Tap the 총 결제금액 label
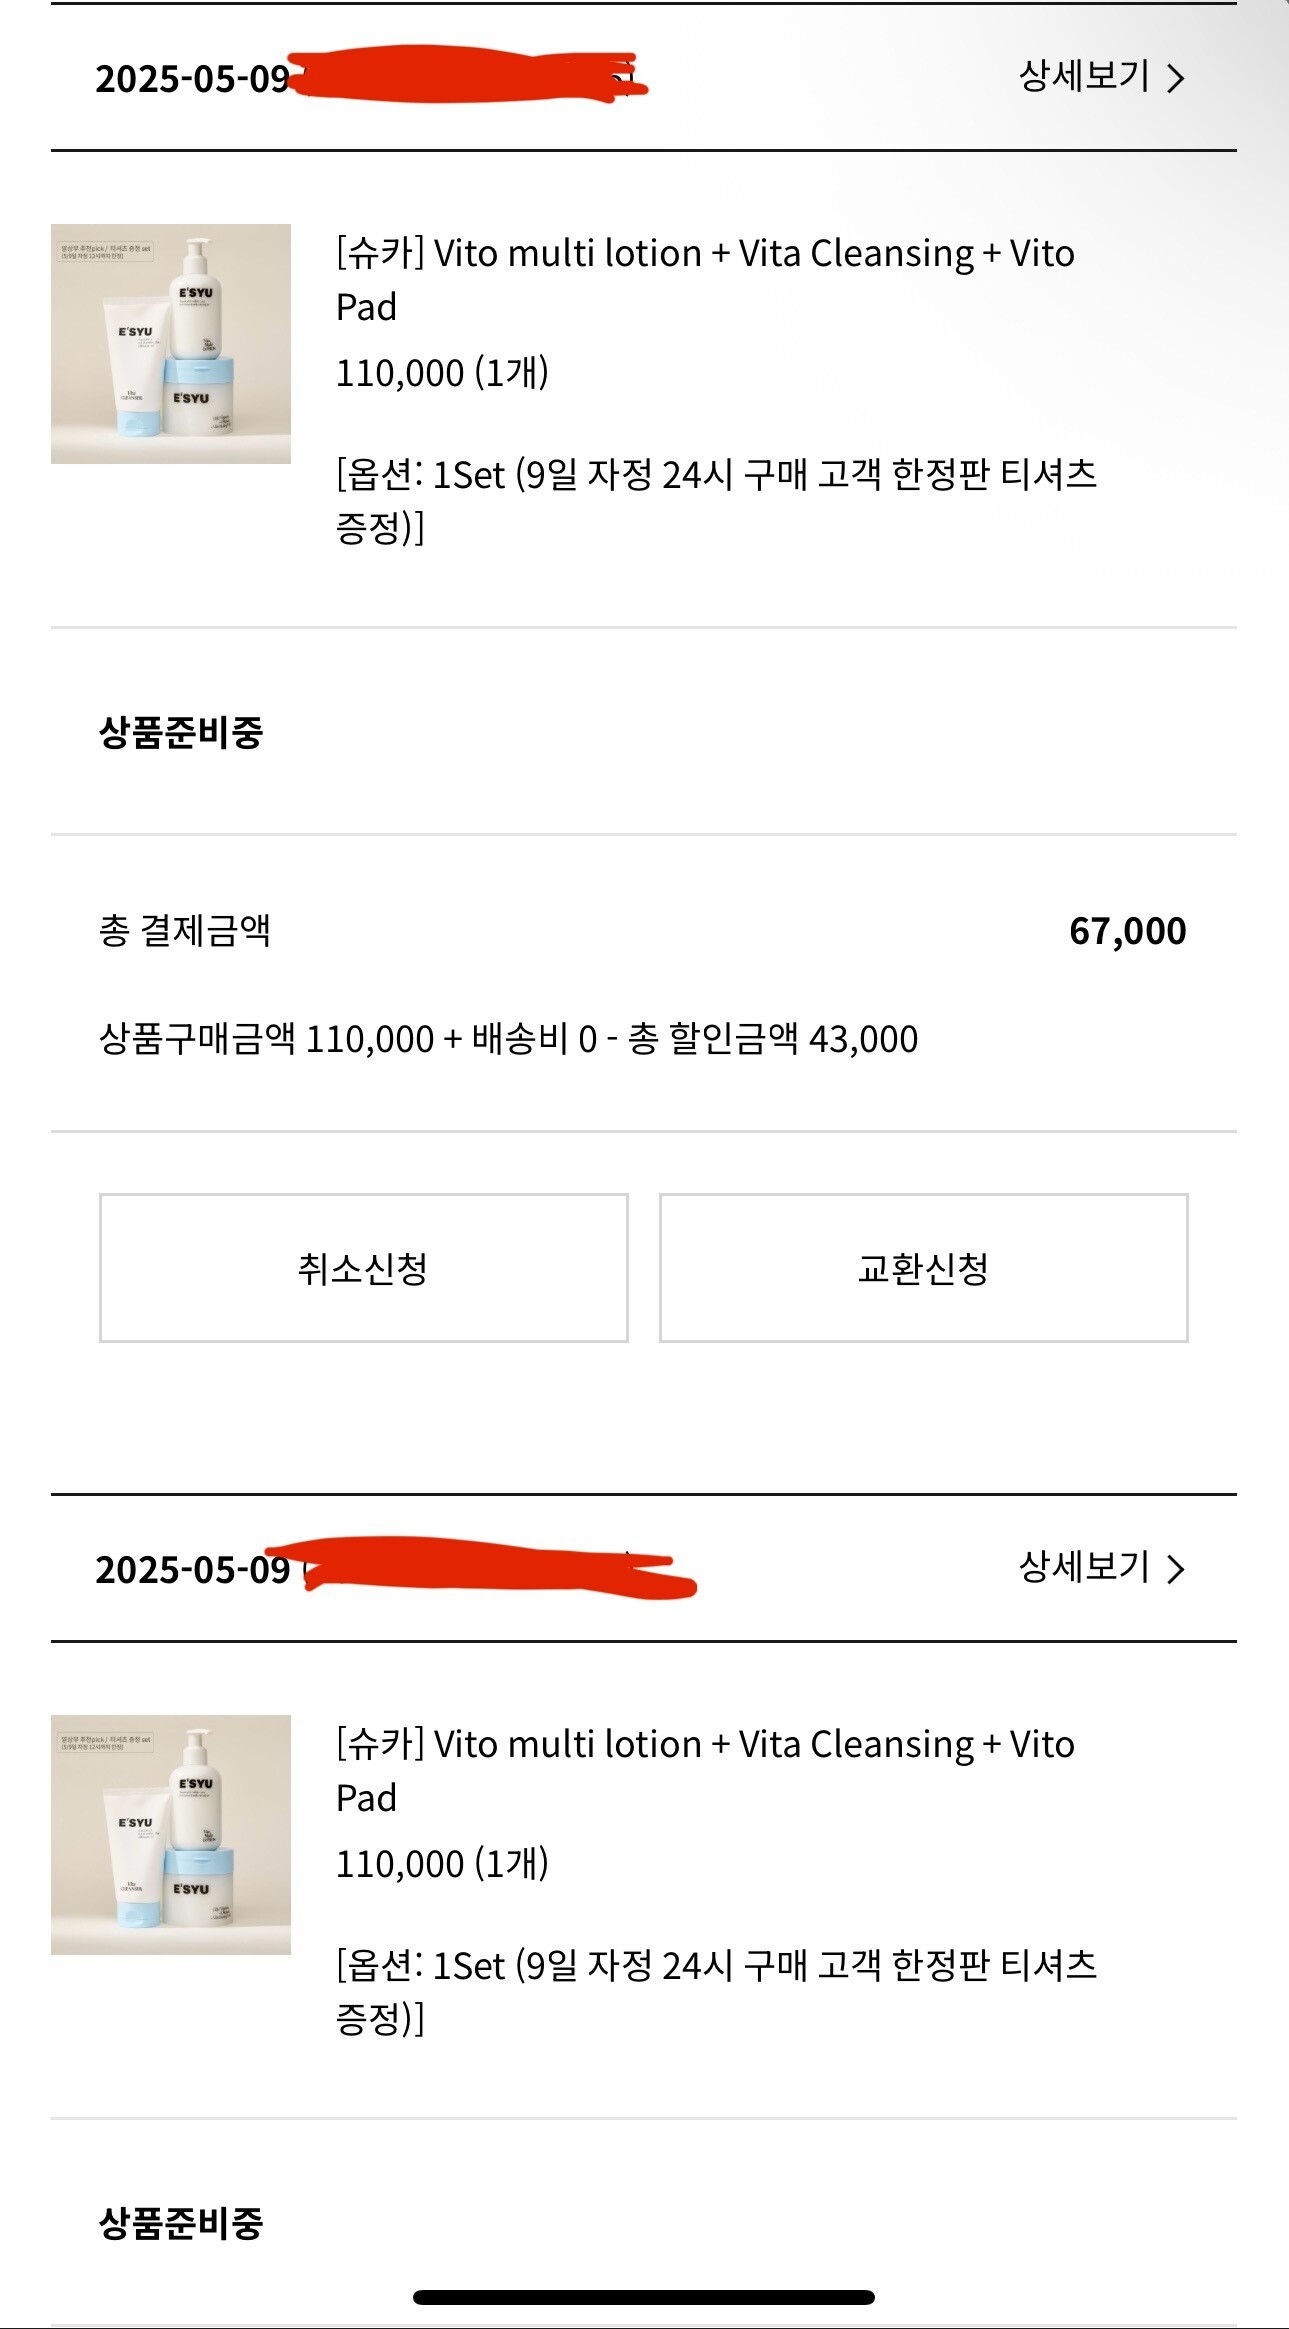This screenshot has height=2329, width=1289. [185, 931]
